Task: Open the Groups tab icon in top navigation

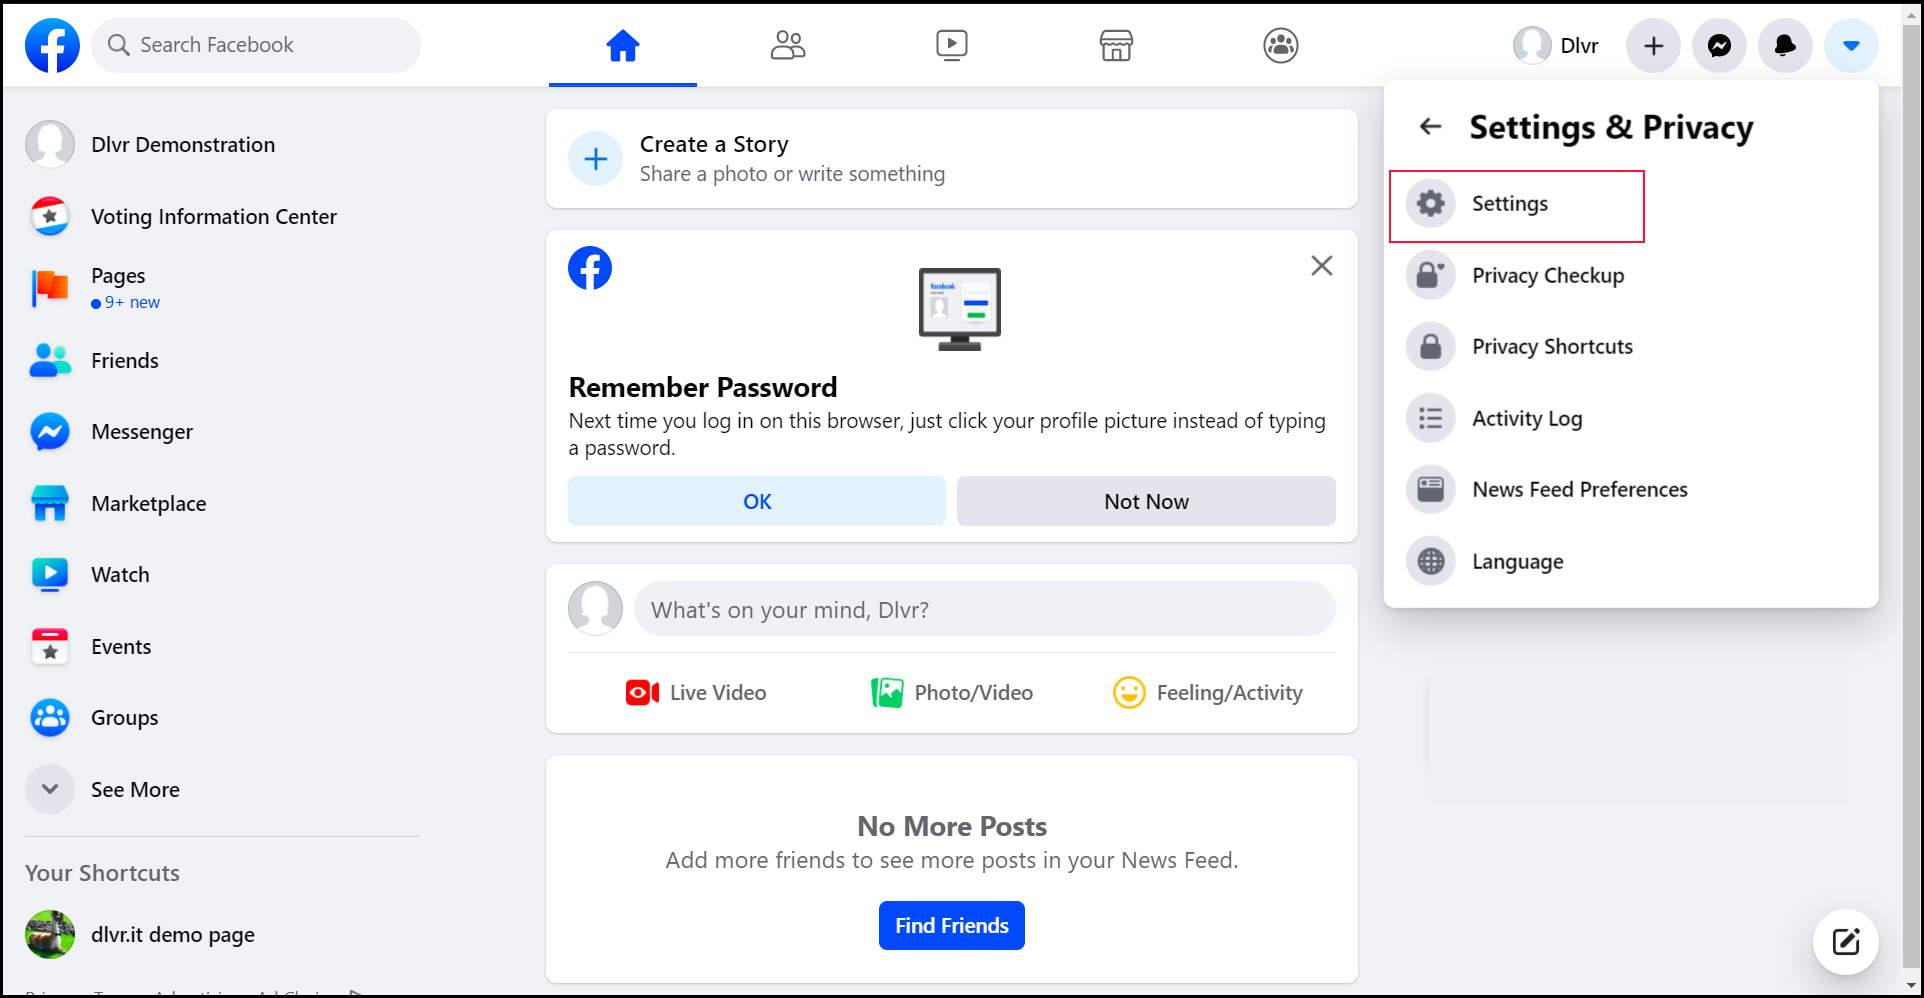Action: [x=1281, y=45]
